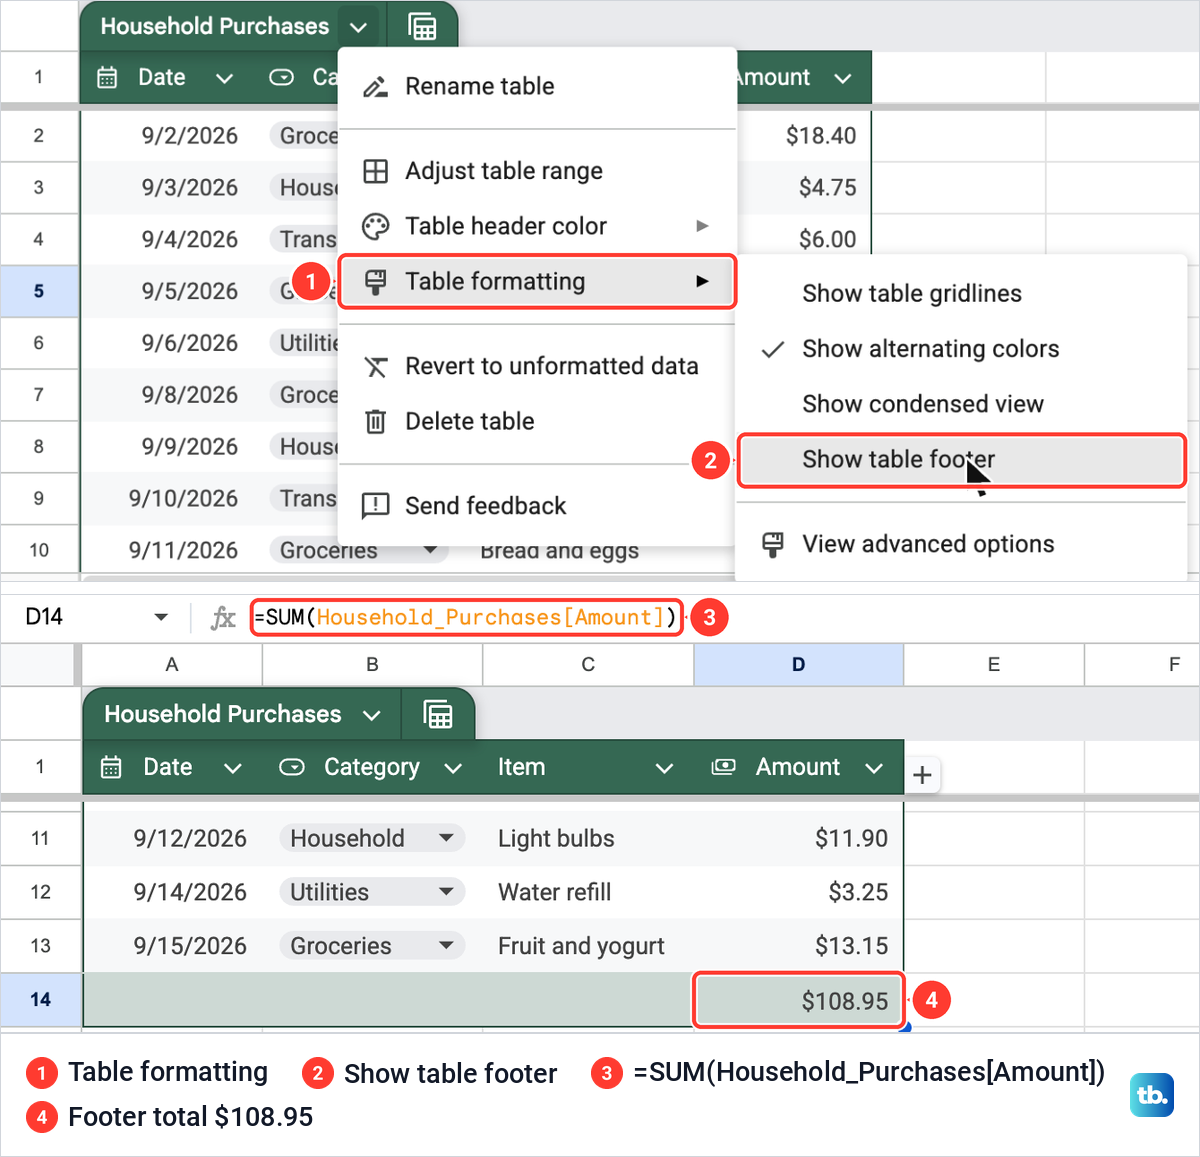The height and width of the screenshot is (1157, 1200).
Task: Click the Delete table trash icon
Action: (375, 421)
